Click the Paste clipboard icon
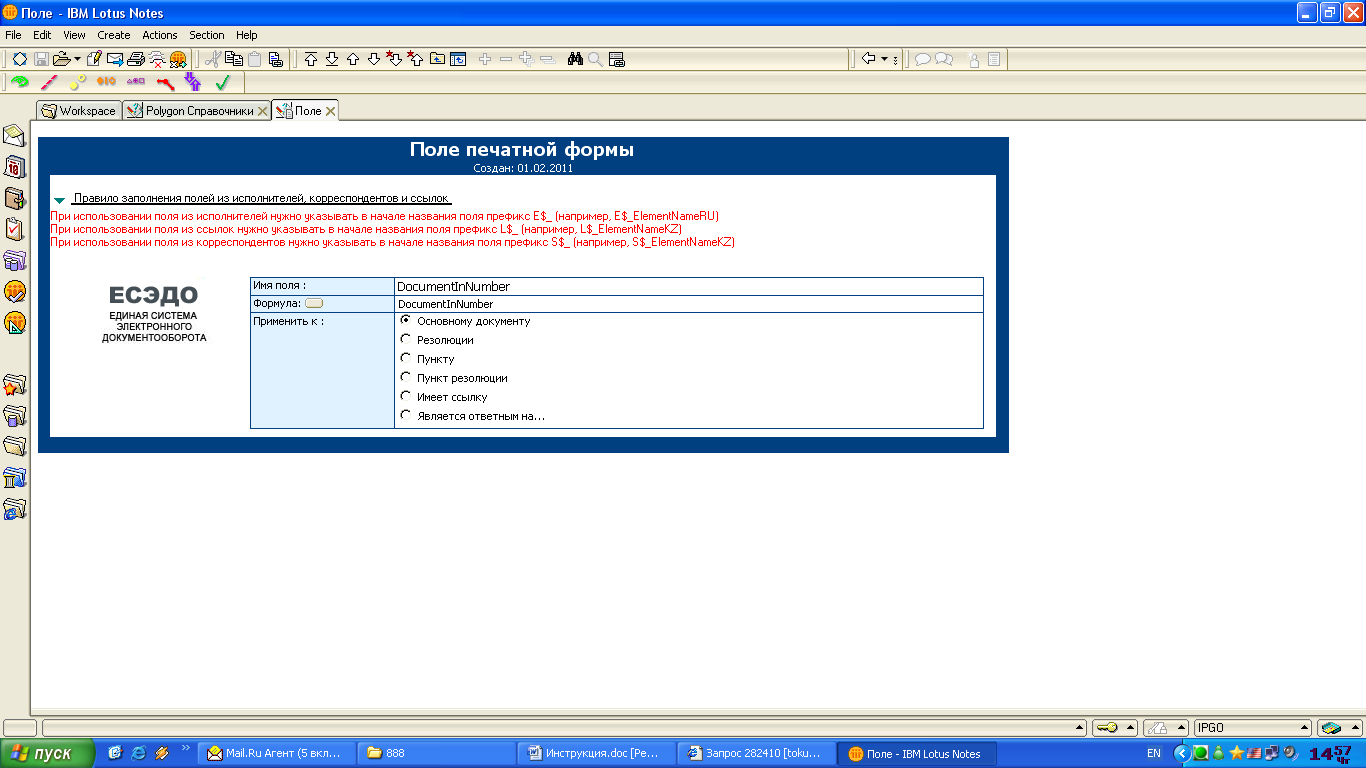This screenshot has width=1366, height=768. click(x=254, y=59)
